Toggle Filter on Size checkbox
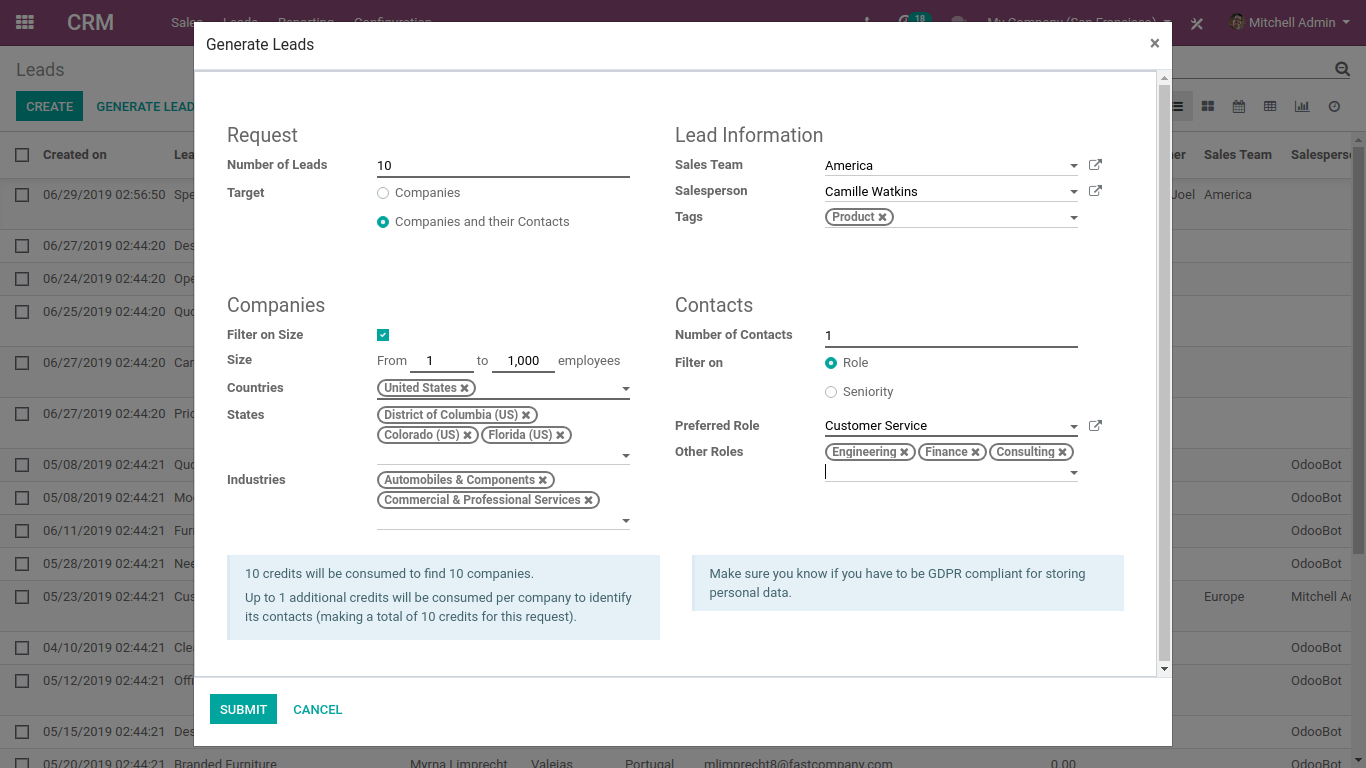1366x768 pixels. [x=383, y=335]
